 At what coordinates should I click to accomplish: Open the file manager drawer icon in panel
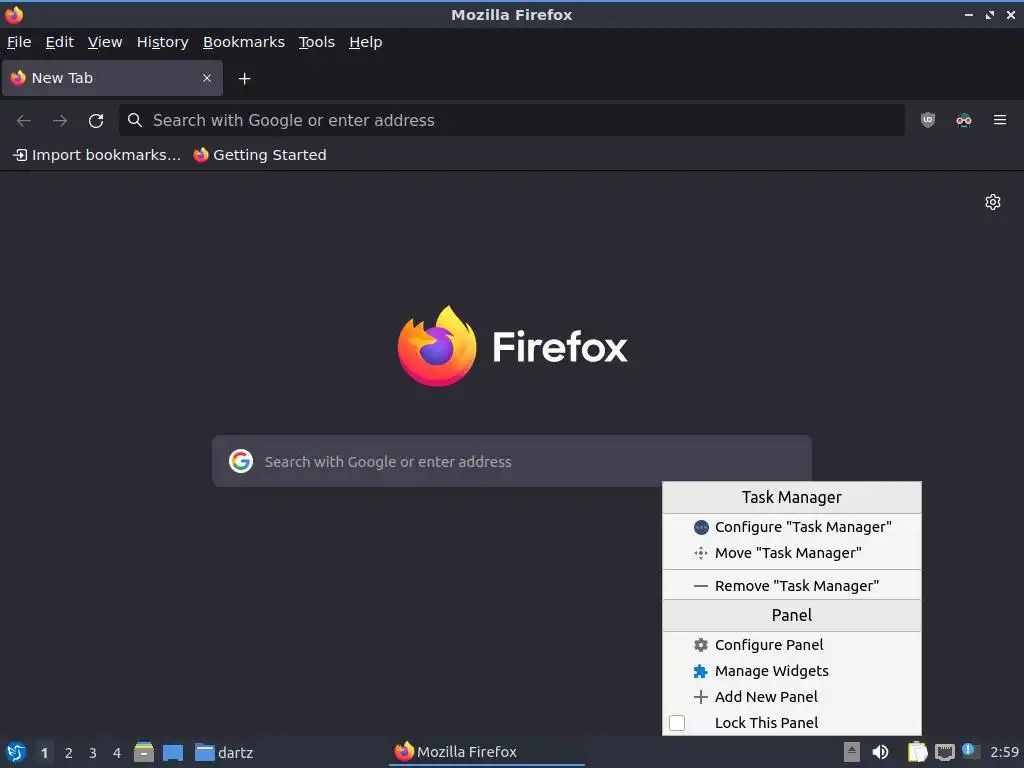point(144,752)
